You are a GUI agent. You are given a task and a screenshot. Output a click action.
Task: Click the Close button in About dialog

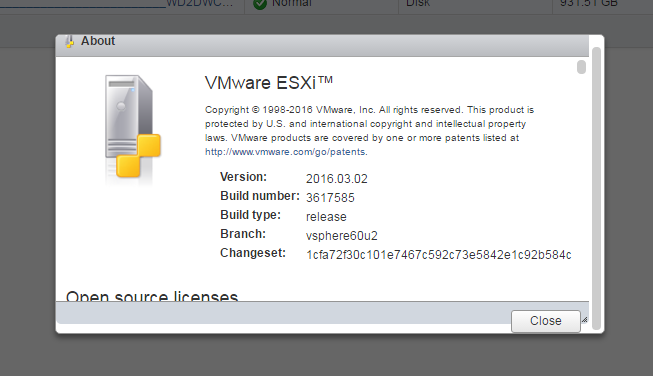[x=546, y=321]
